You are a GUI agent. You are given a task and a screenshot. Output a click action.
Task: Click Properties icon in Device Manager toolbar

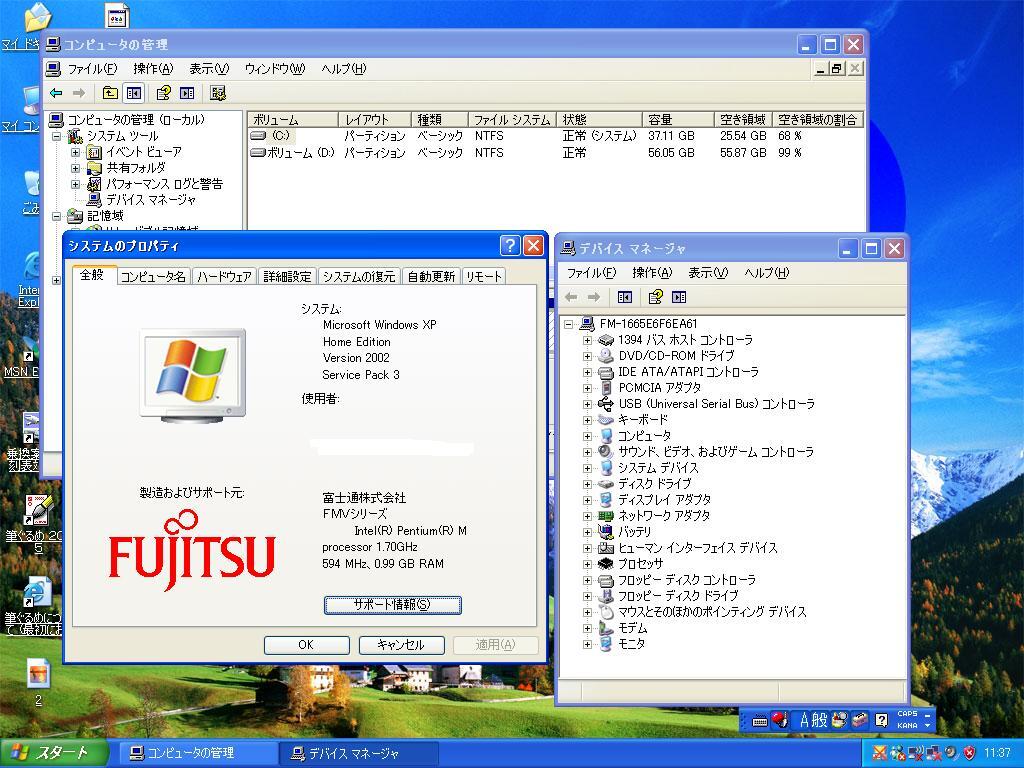[x=655, y=298]
